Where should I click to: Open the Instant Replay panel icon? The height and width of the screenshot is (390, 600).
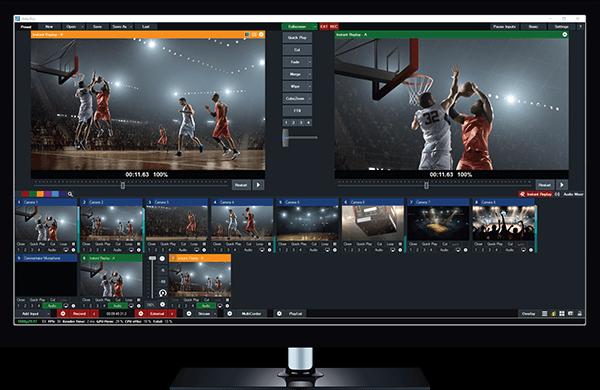point(522,194)
